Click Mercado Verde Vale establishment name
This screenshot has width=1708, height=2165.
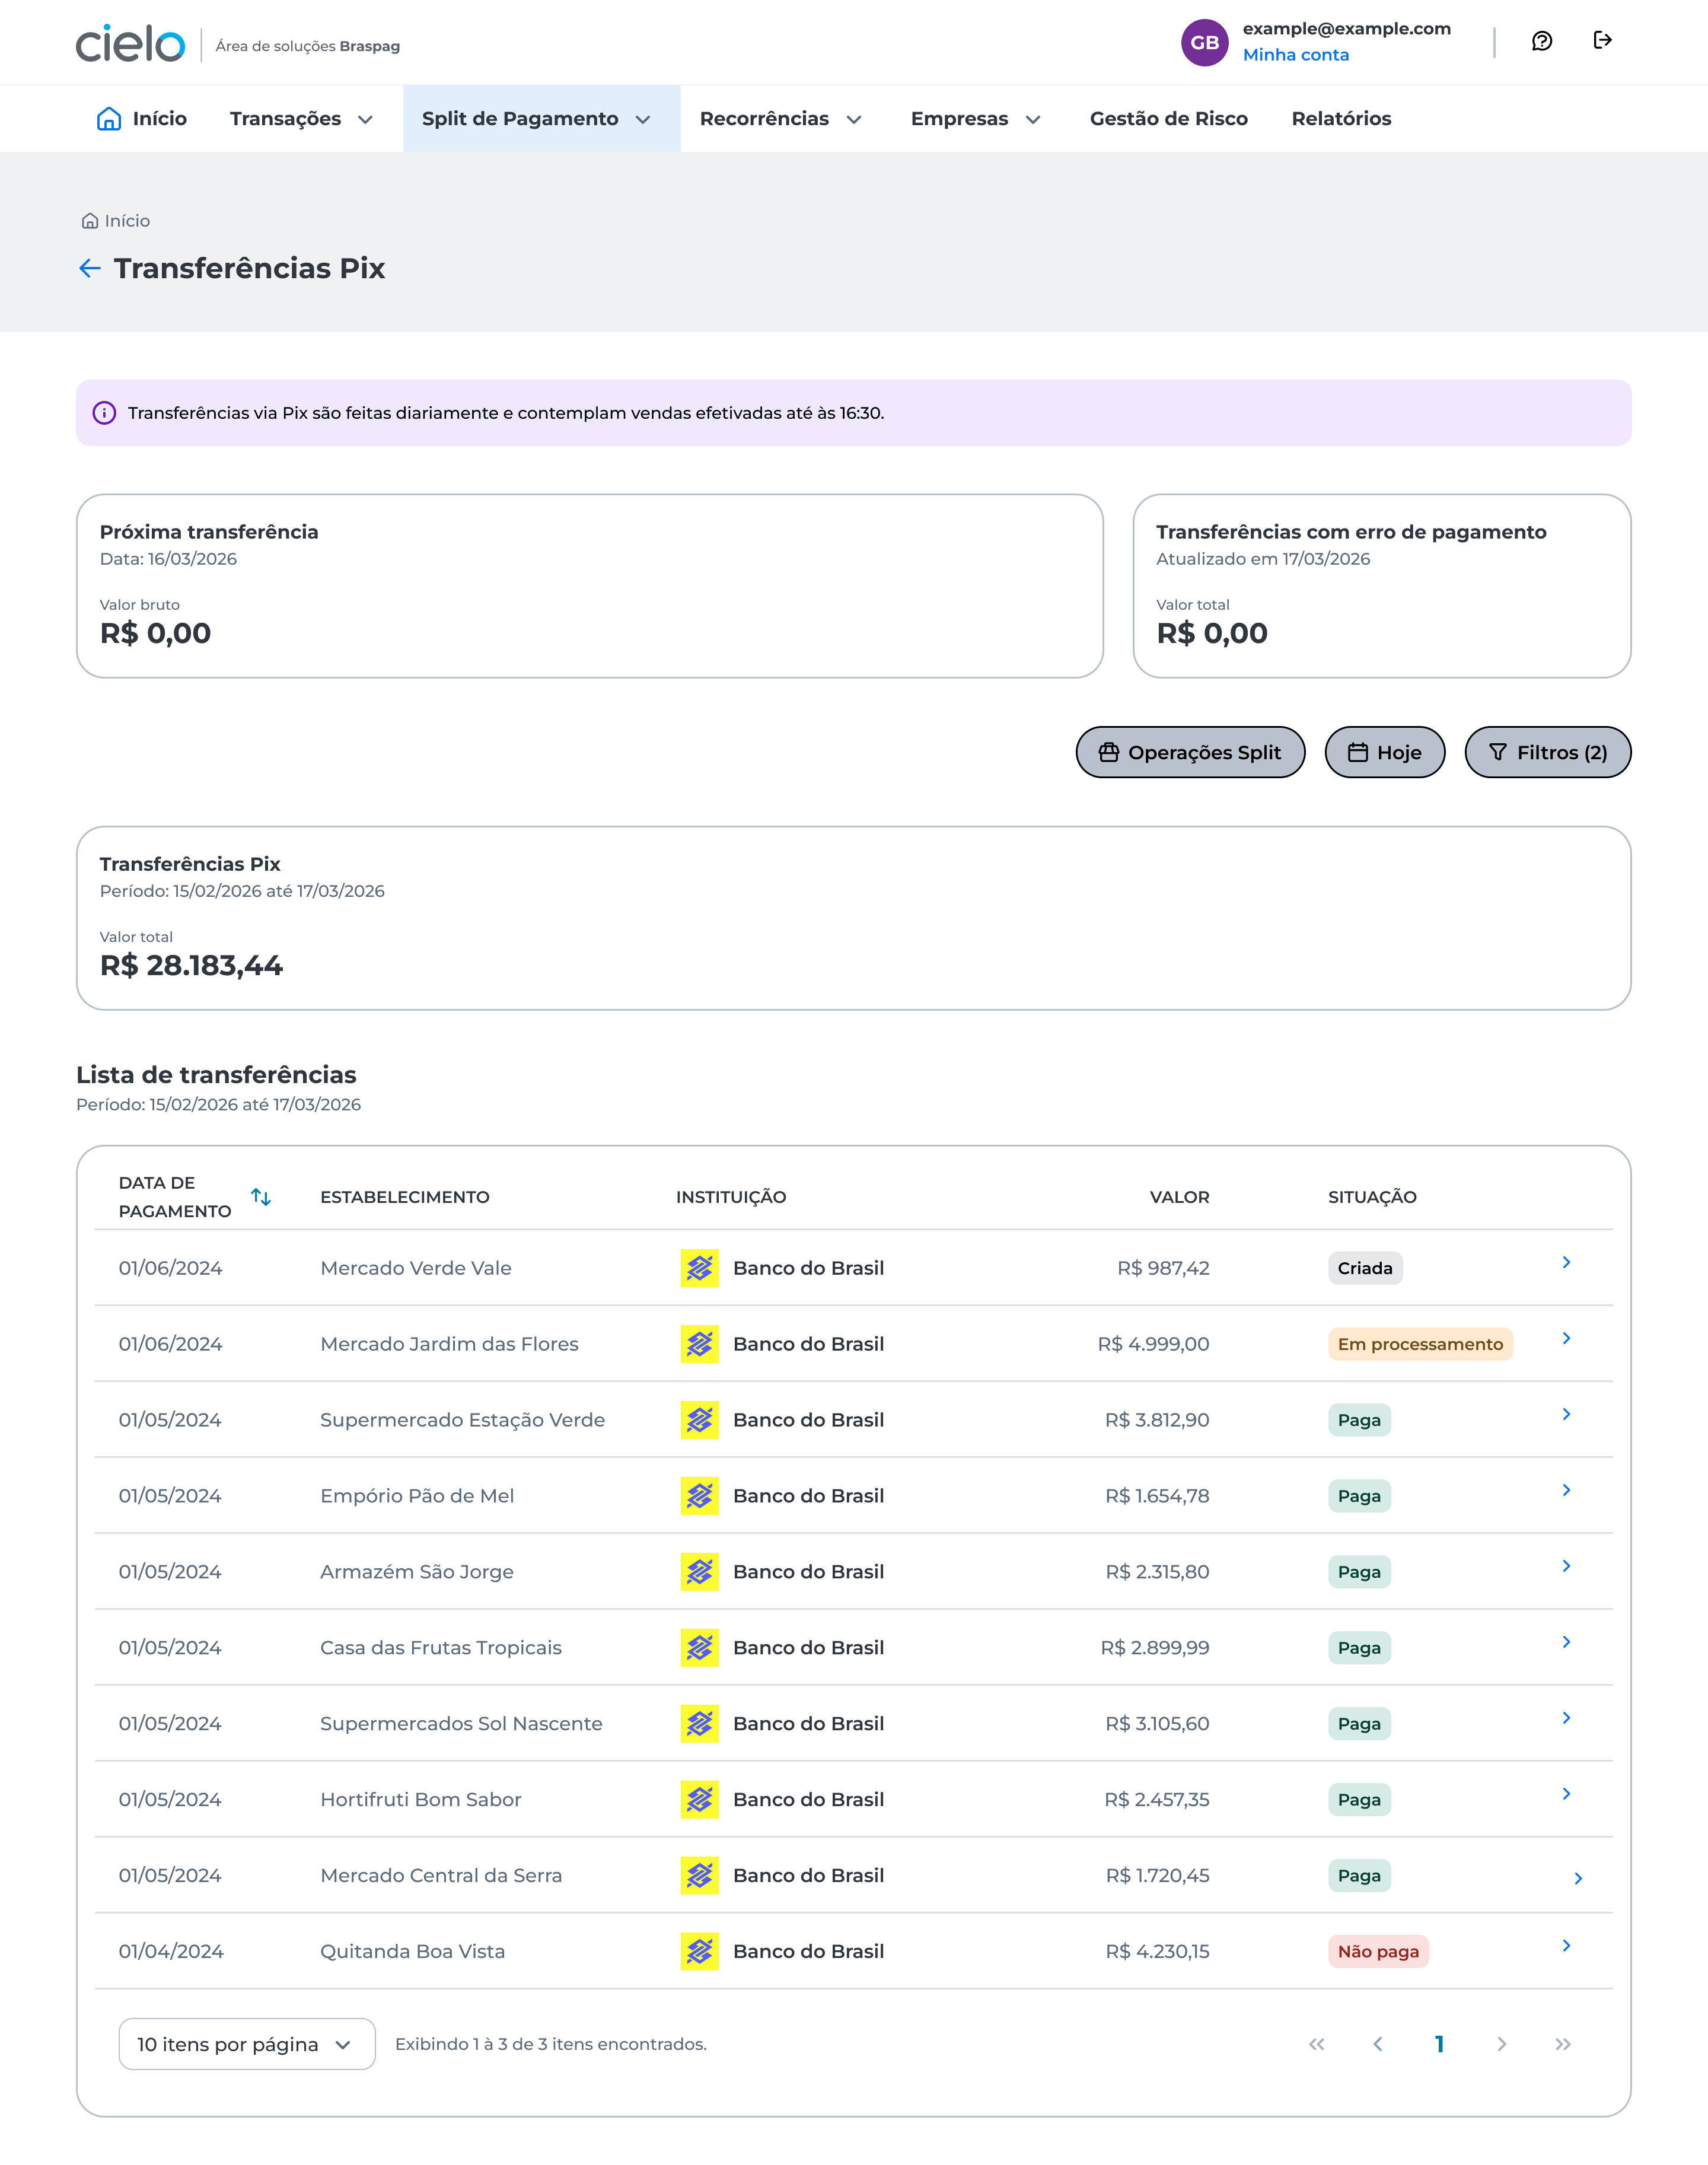click(416, 1268)
